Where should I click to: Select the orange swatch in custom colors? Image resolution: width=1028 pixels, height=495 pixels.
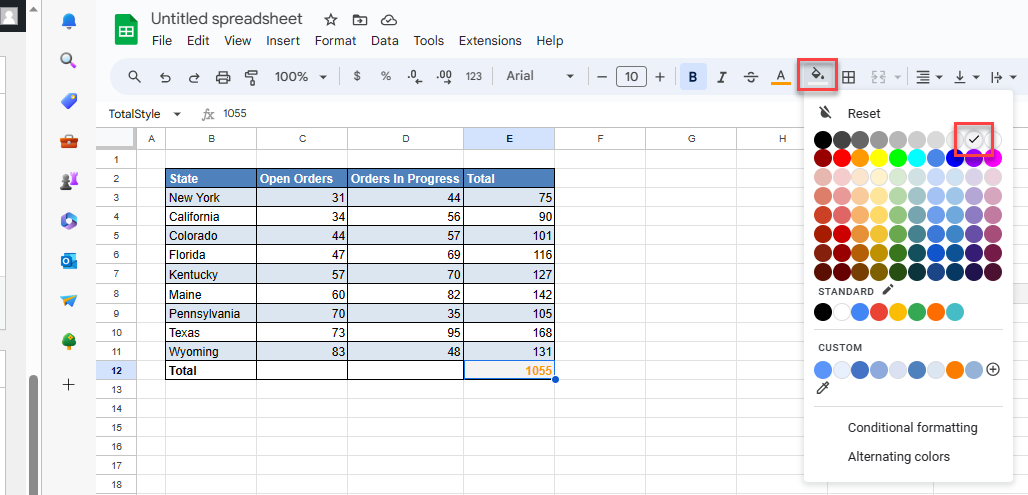pyautogui.click(x=954, y=369)
